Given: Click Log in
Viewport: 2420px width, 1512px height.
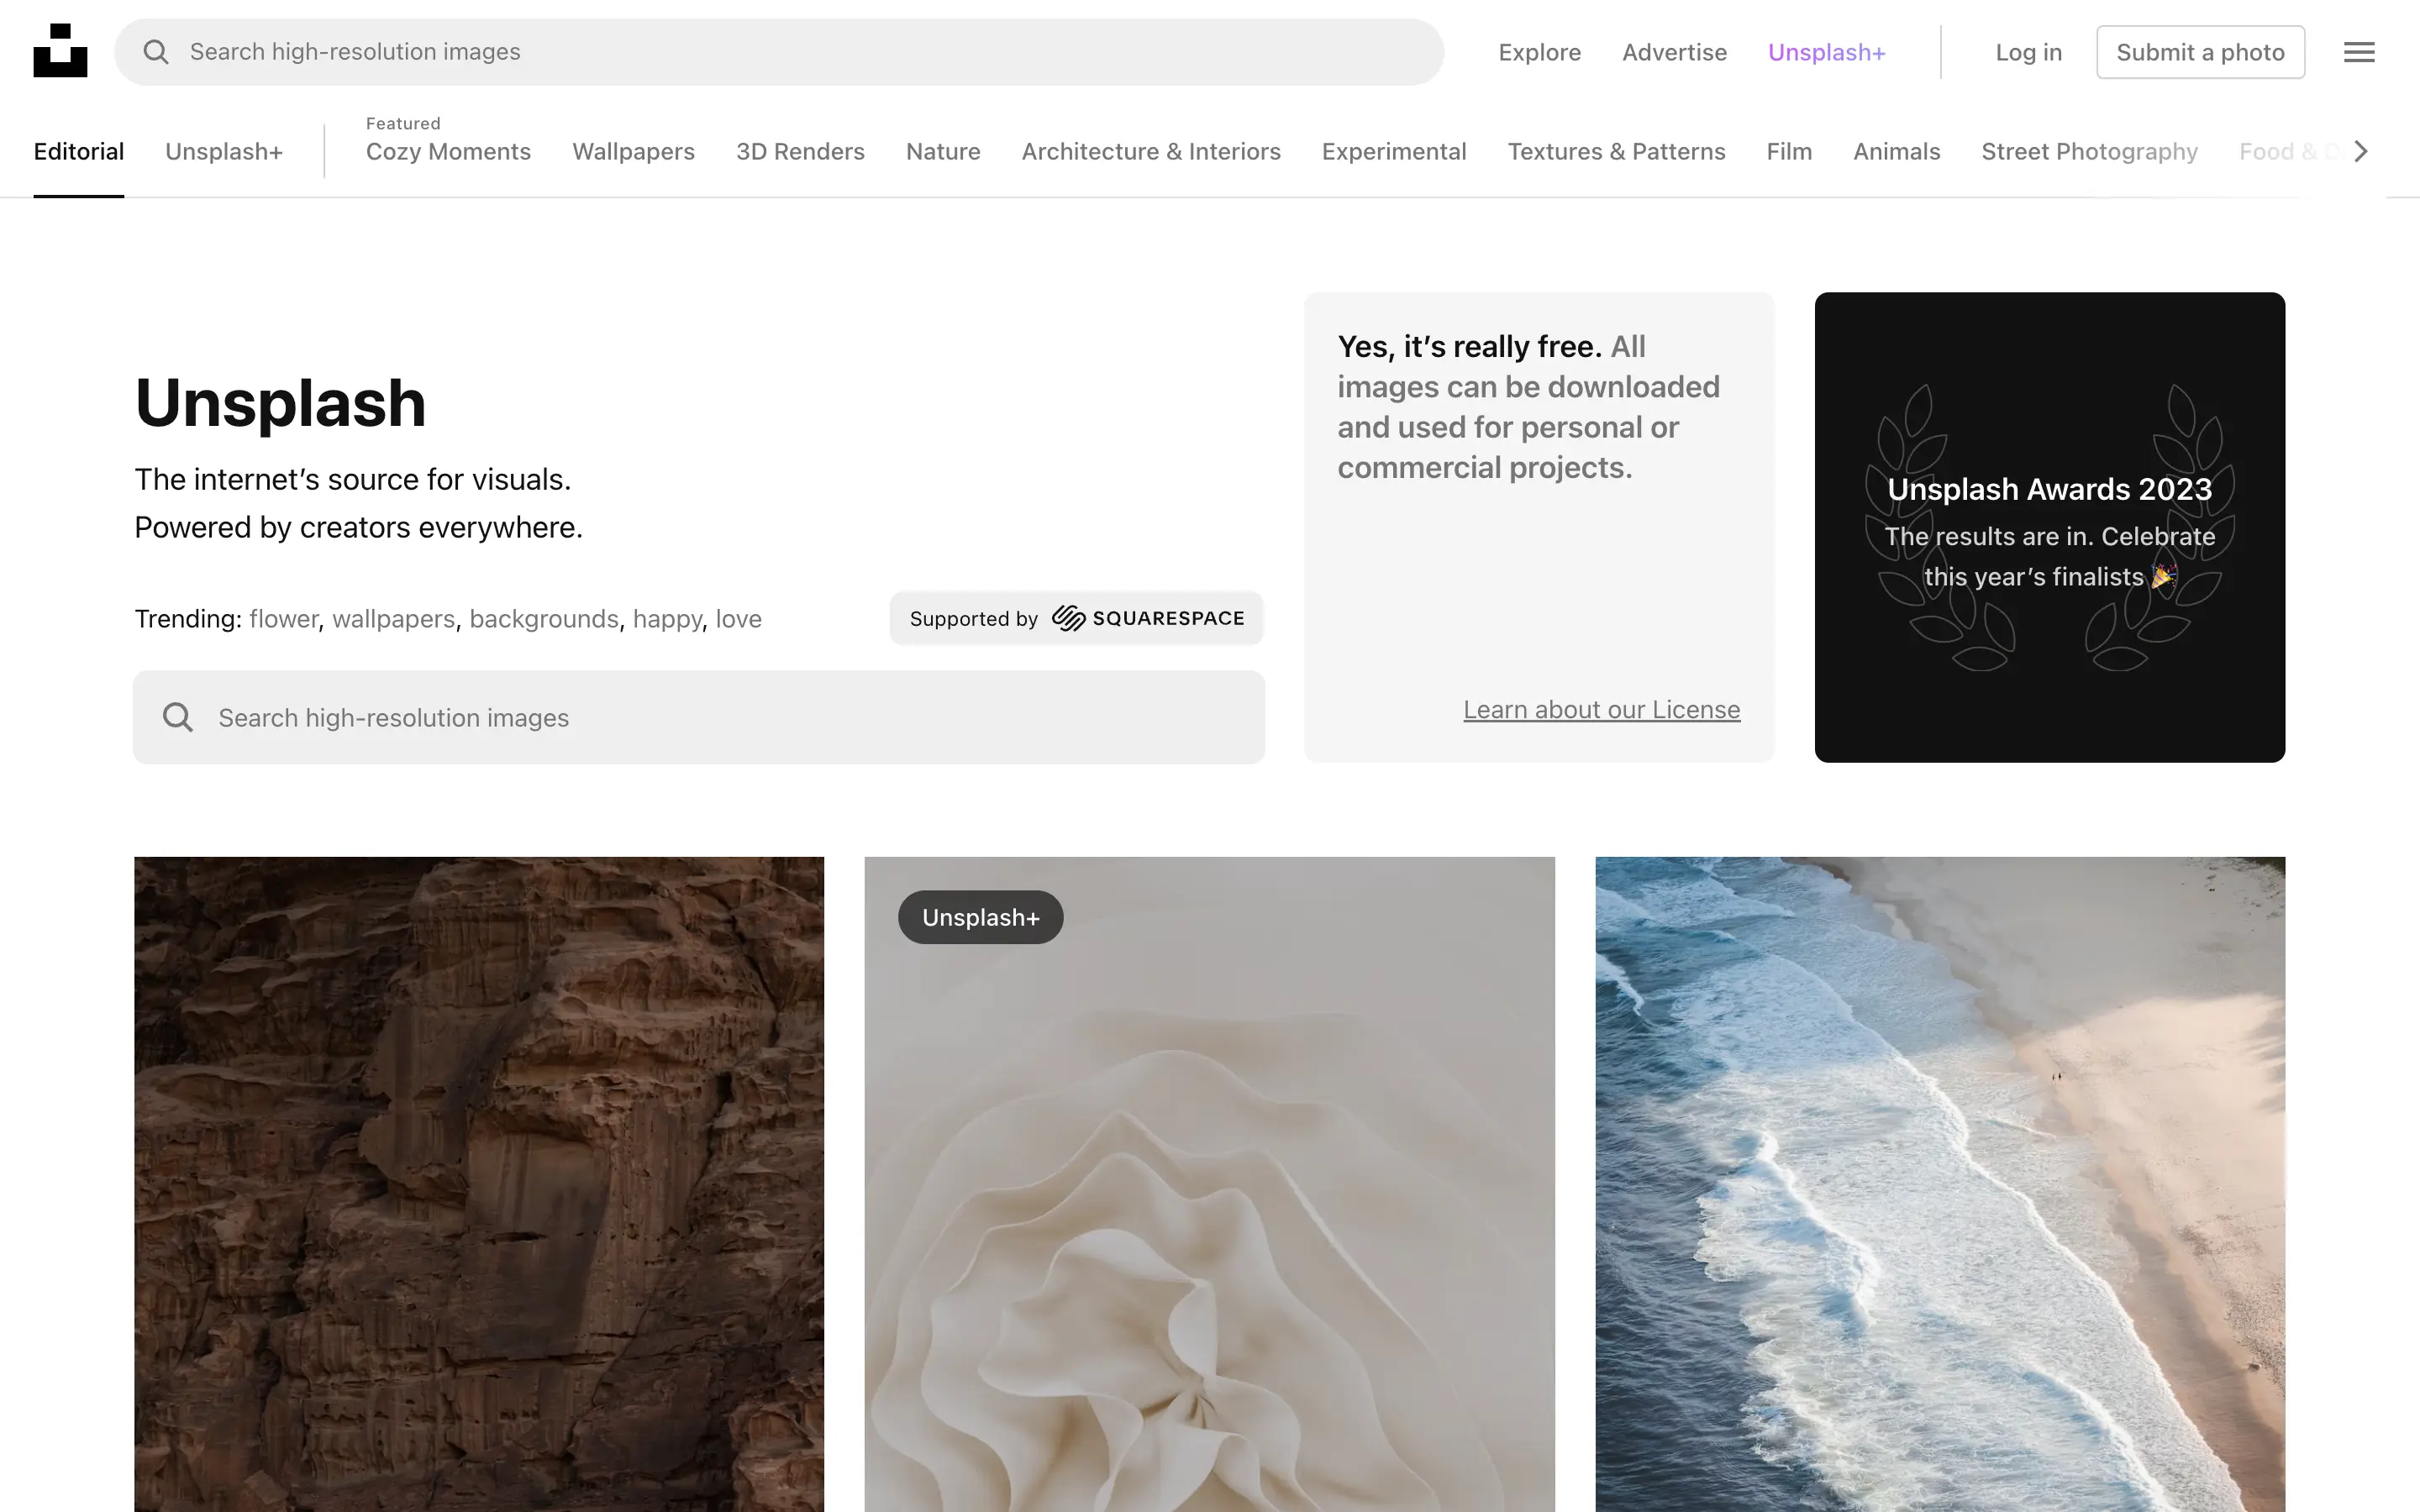Looking at the screenshot, I should [x=2028, y=52].
